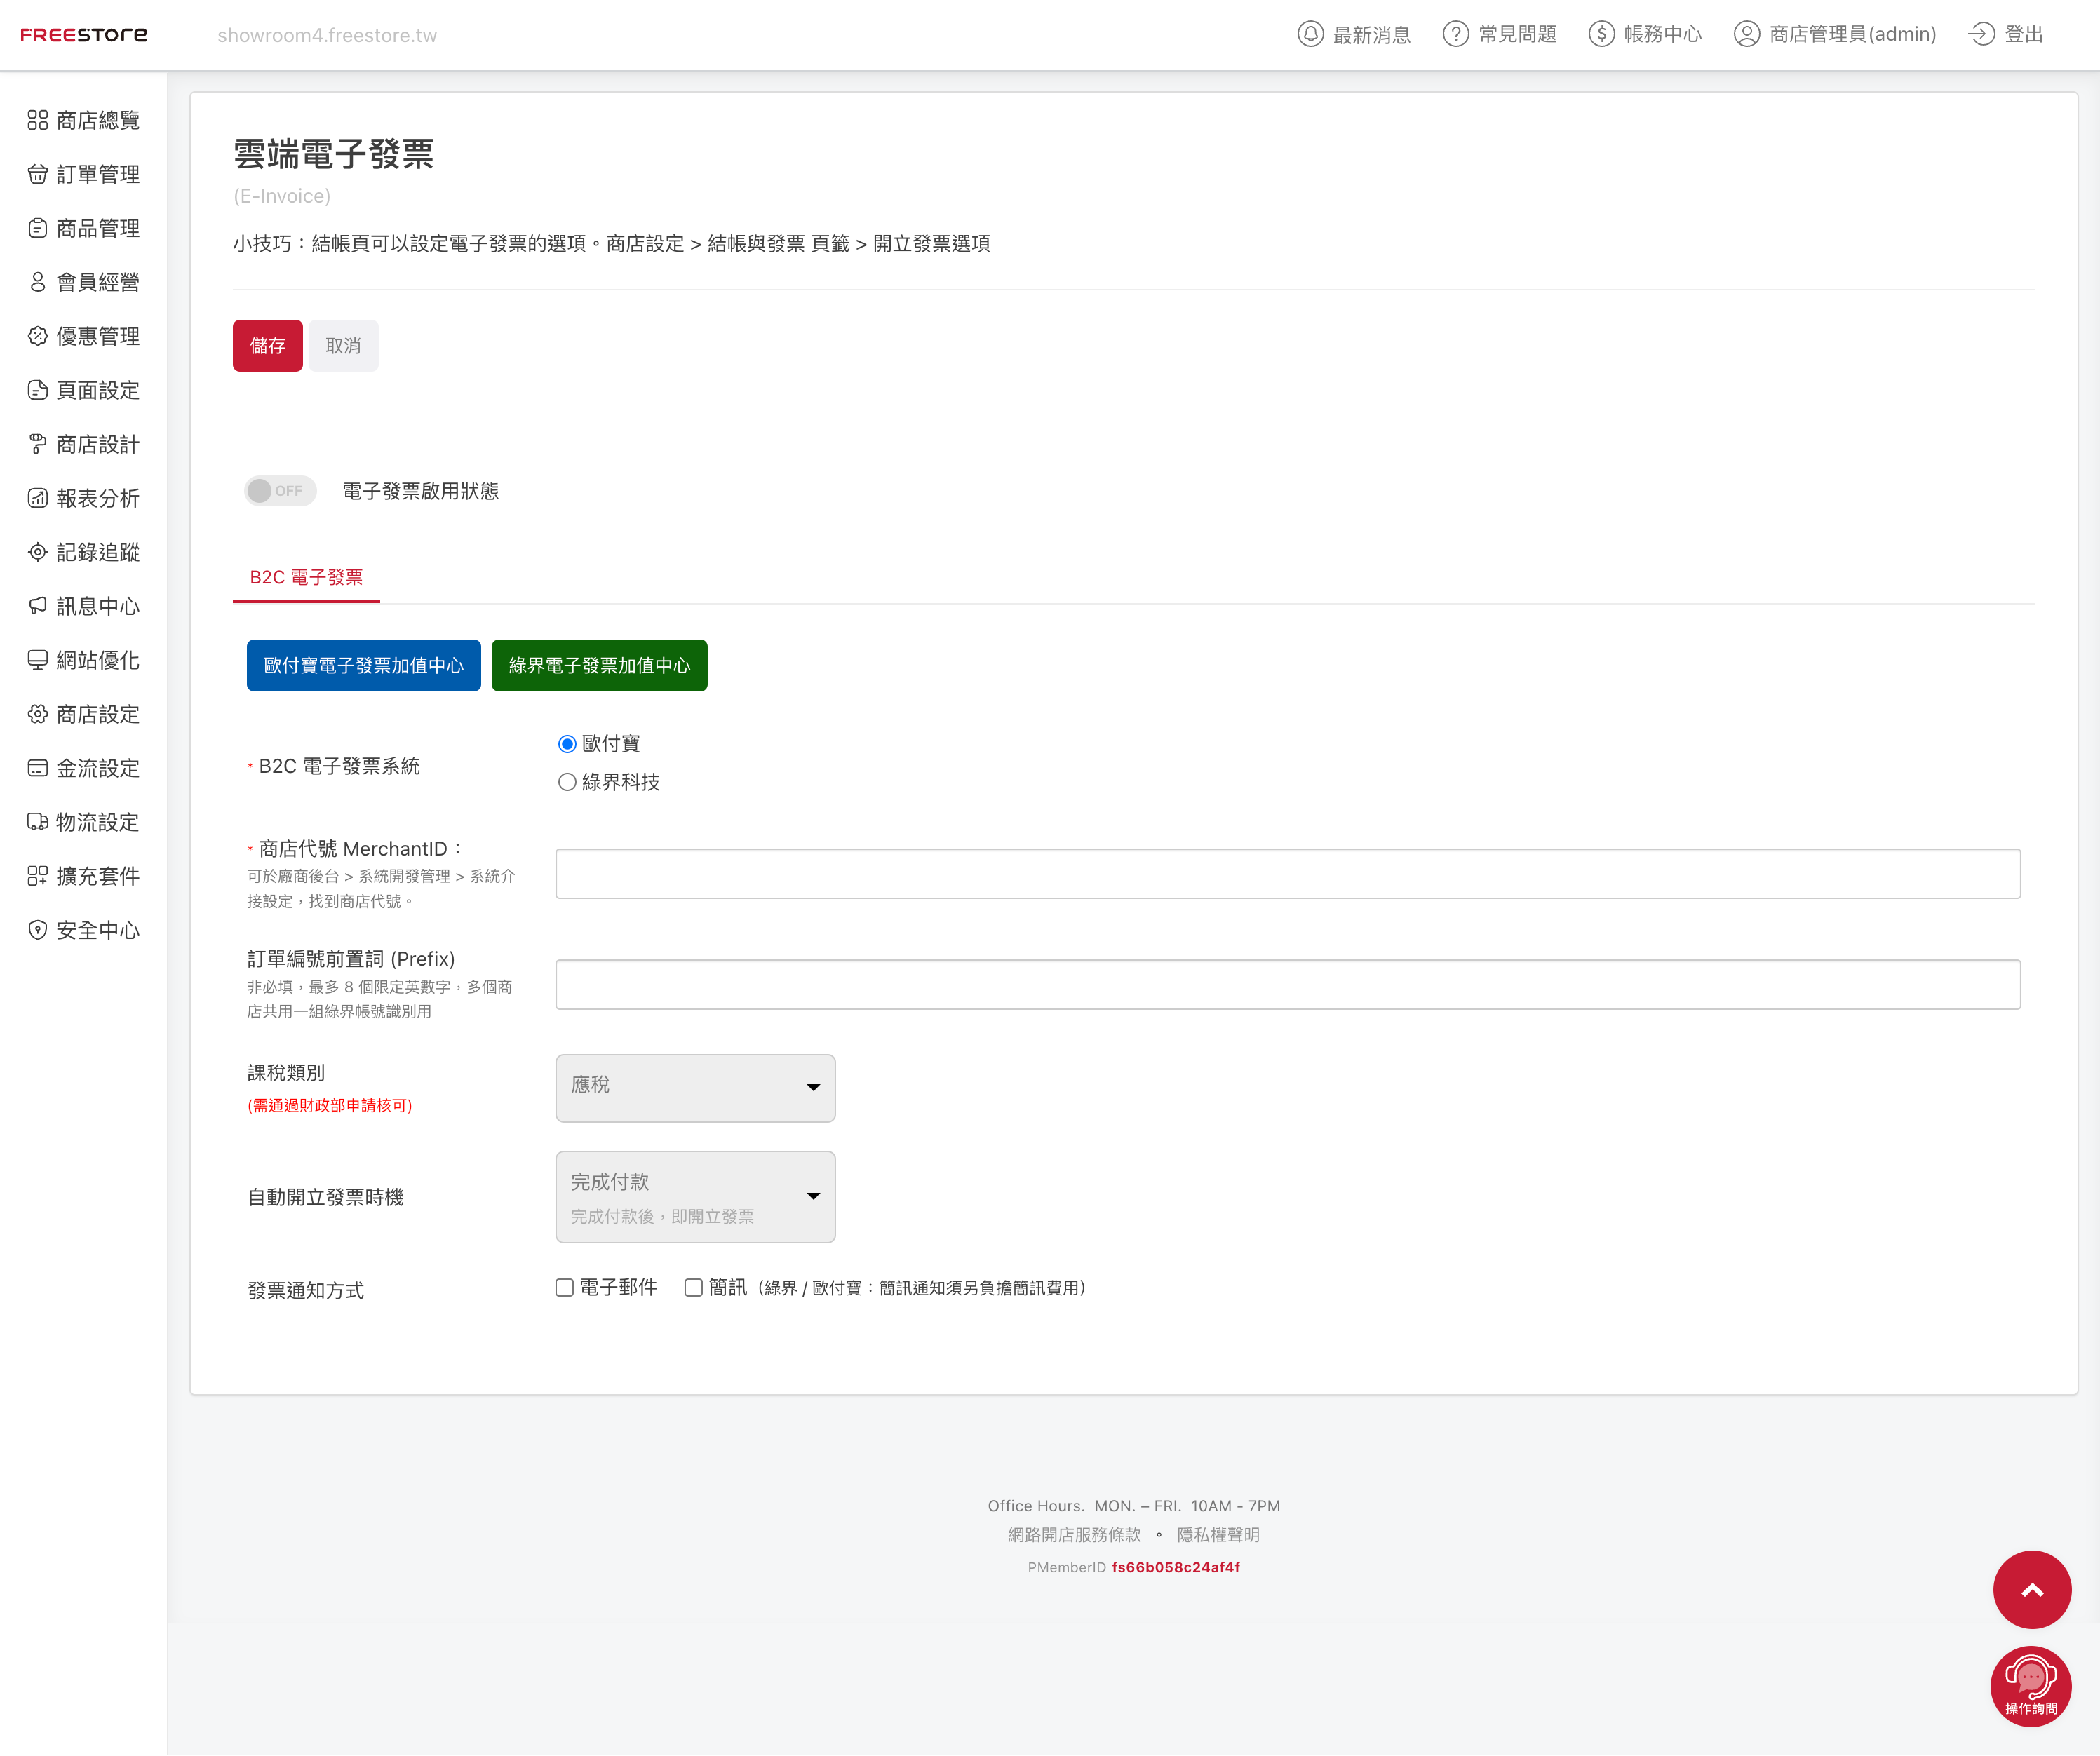The width and height of the screenshot is (2100, 1756).
Task: Open the 隱私權聲明 link
Action: click(x=1218, y=1535)
